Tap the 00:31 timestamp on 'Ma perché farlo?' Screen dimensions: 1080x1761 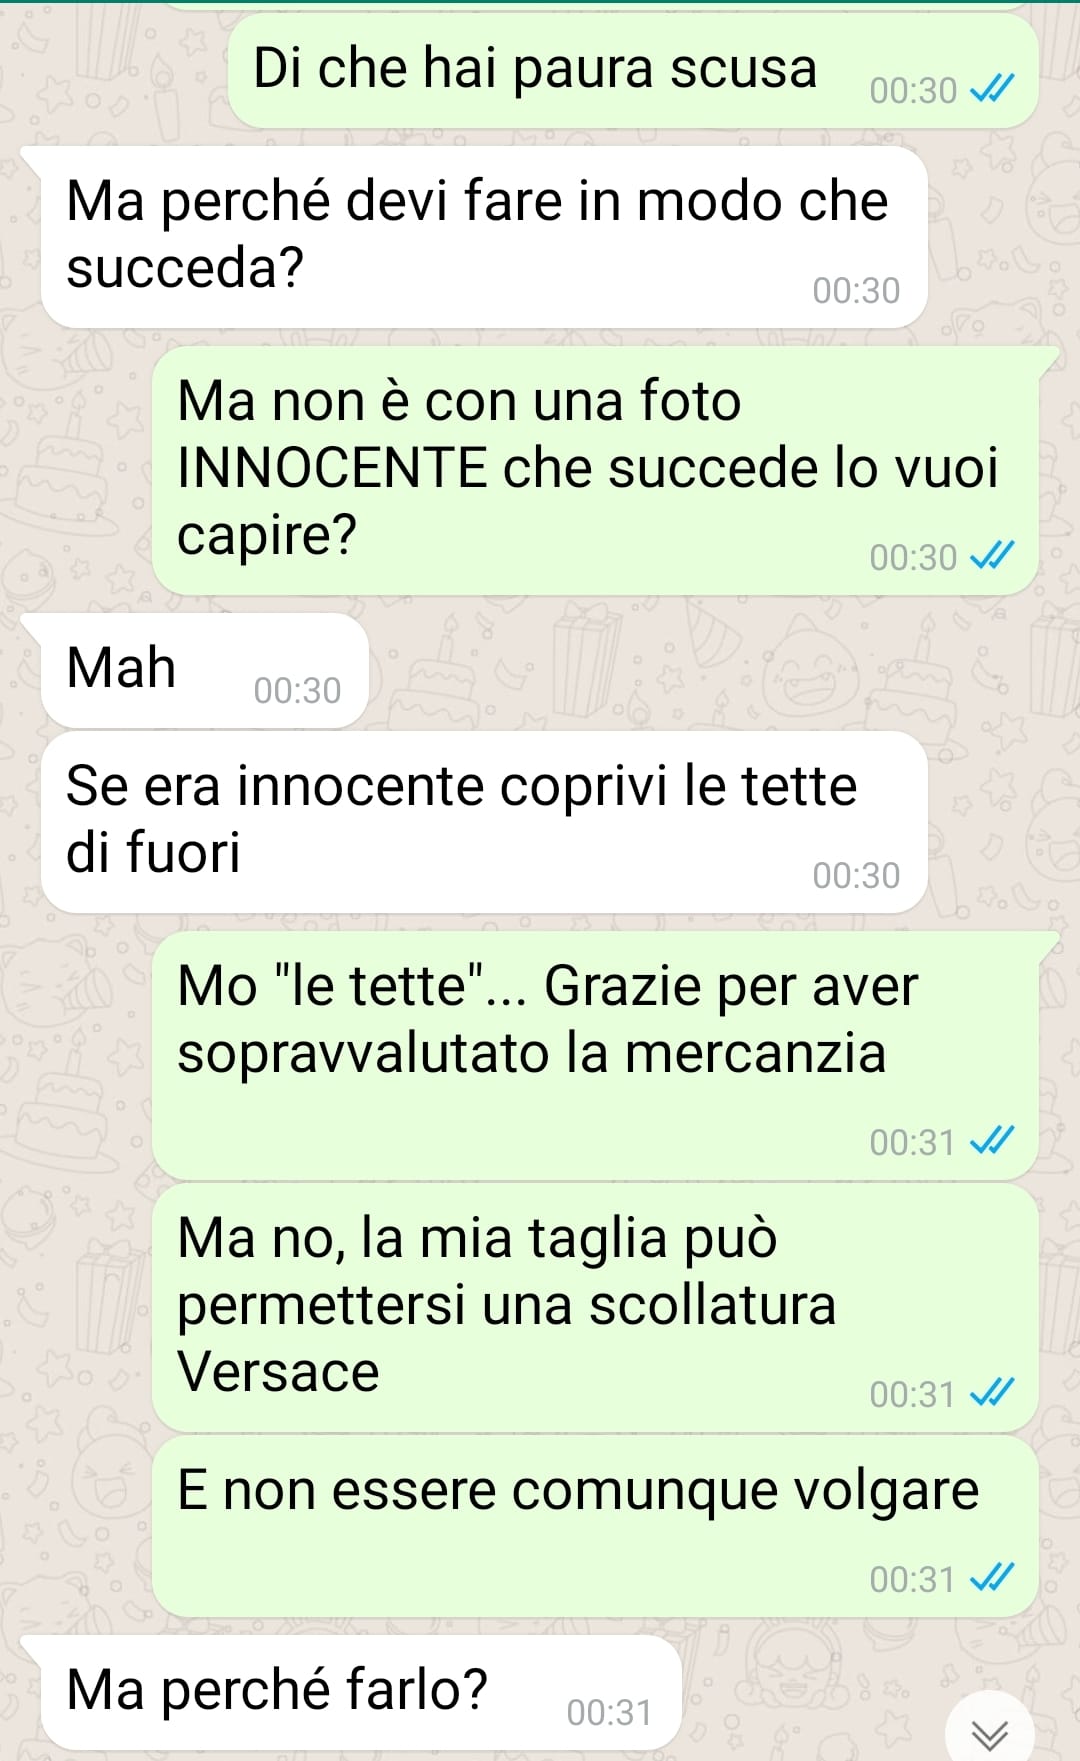pos(609,1712)
